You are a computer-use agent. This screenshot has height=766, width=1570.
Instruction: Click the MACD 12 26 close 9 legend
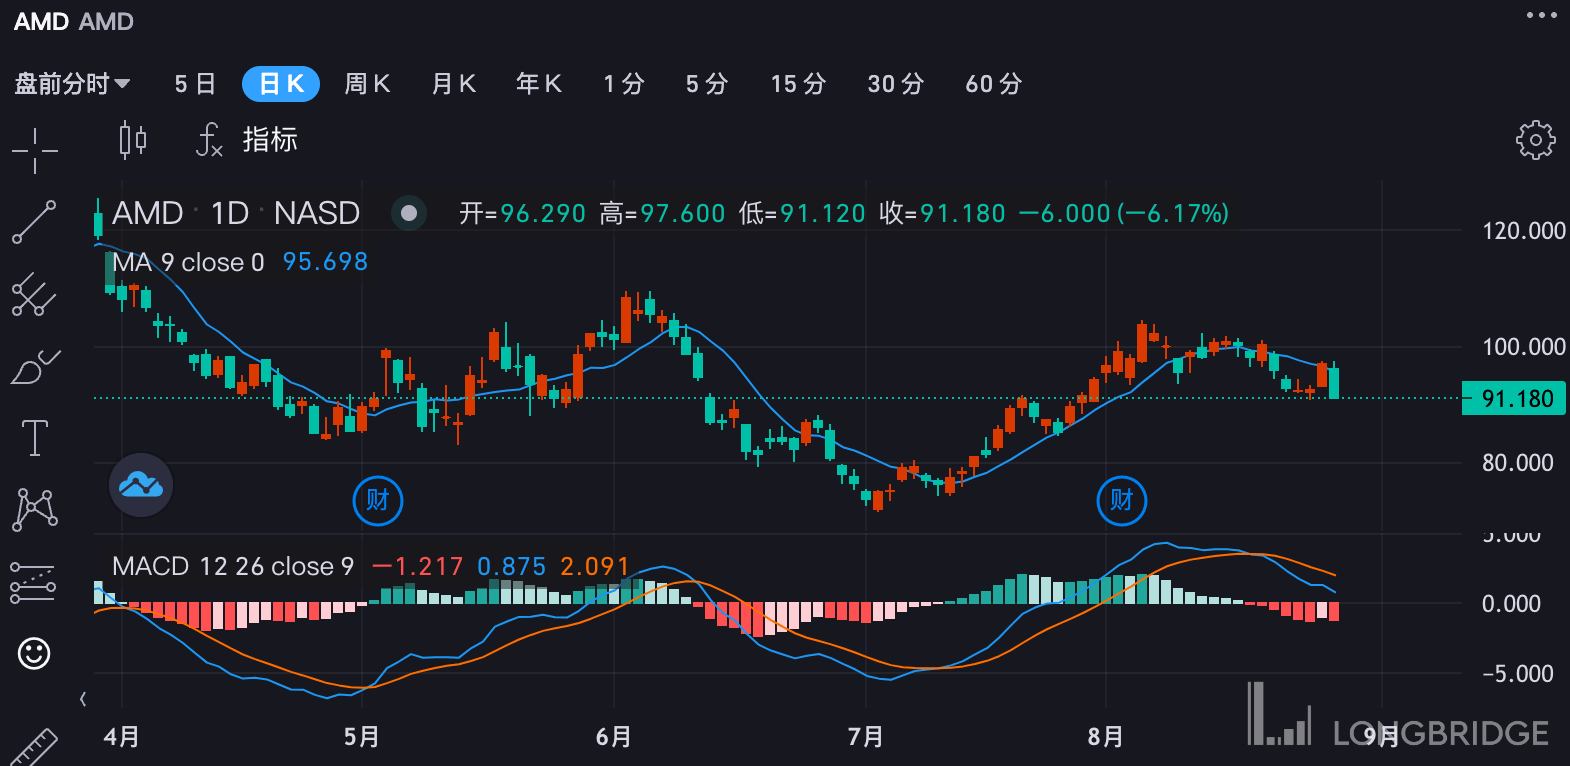click(x=233, y=566)
